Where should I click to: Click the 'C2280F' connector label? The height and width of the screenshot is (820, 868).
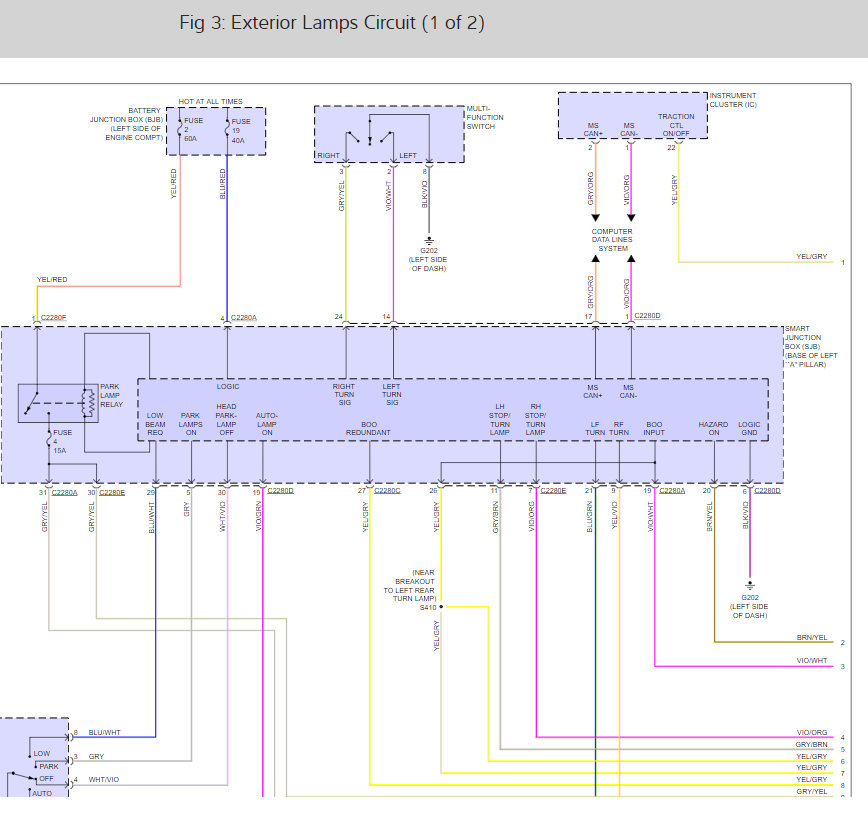coord(54,317)
